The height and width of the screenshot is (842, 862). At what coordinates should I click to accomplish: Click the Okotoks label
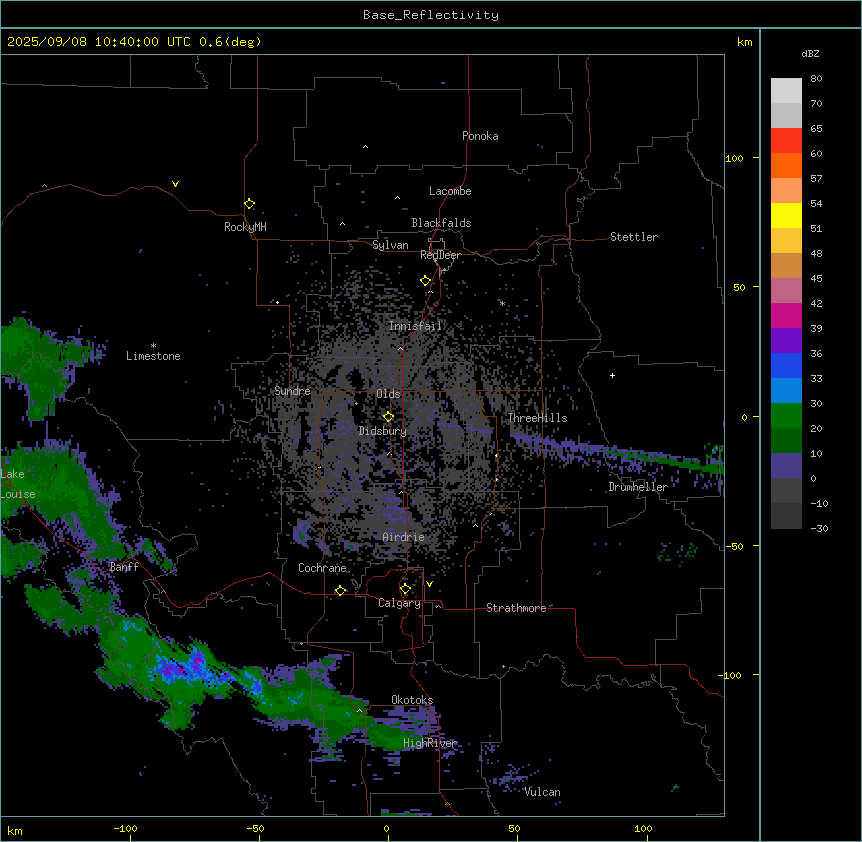click(412, 700)
